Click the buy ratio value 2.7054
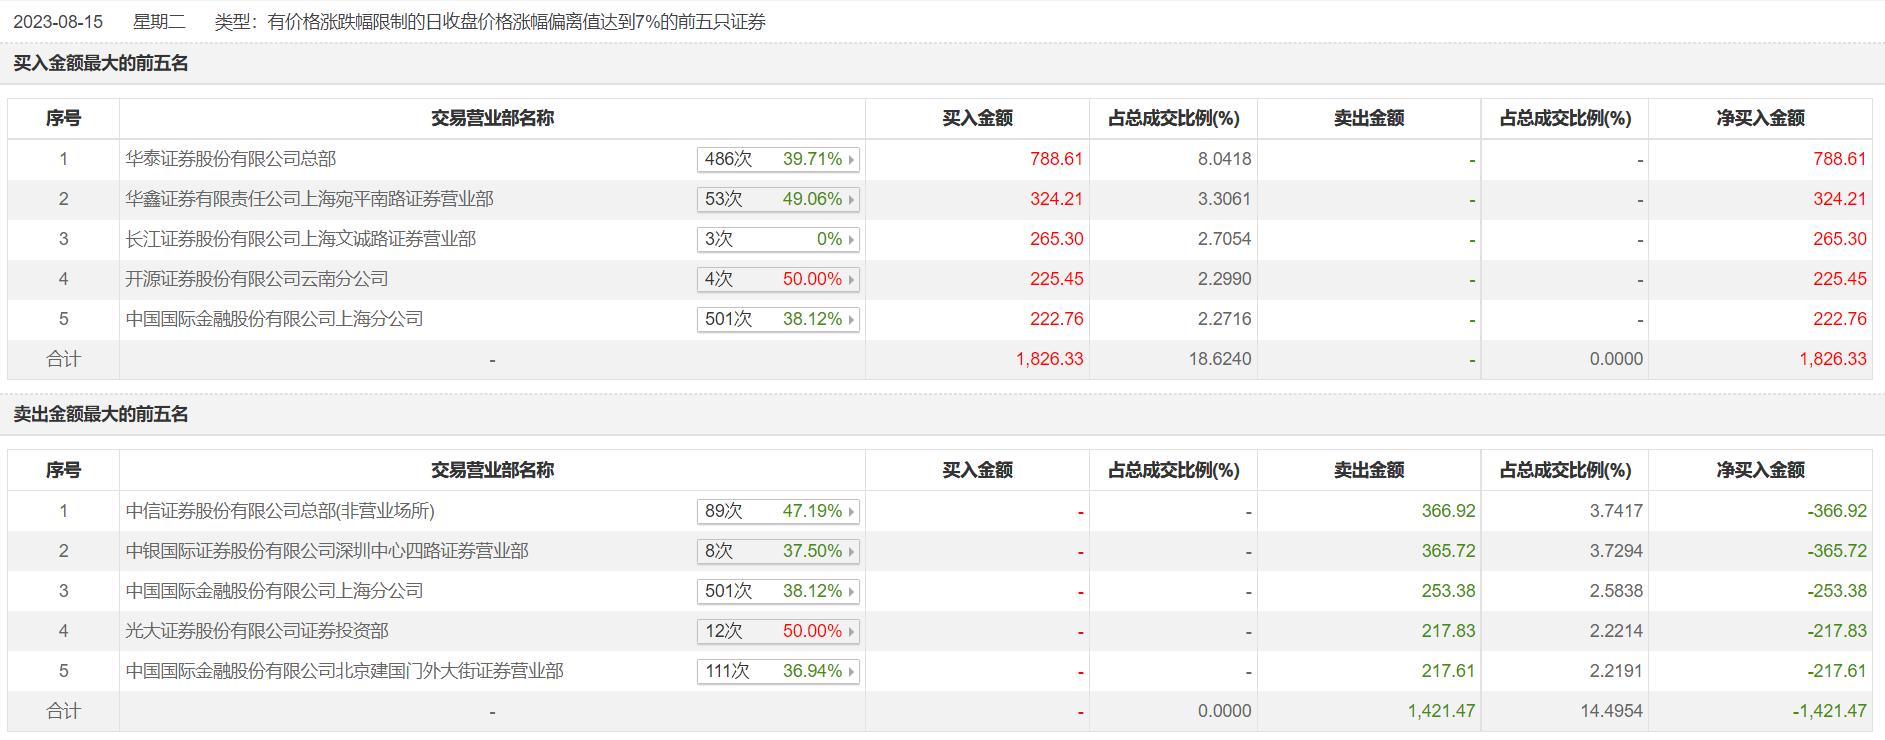This screenshot has height=740, width=1885. pos(1224,239)
